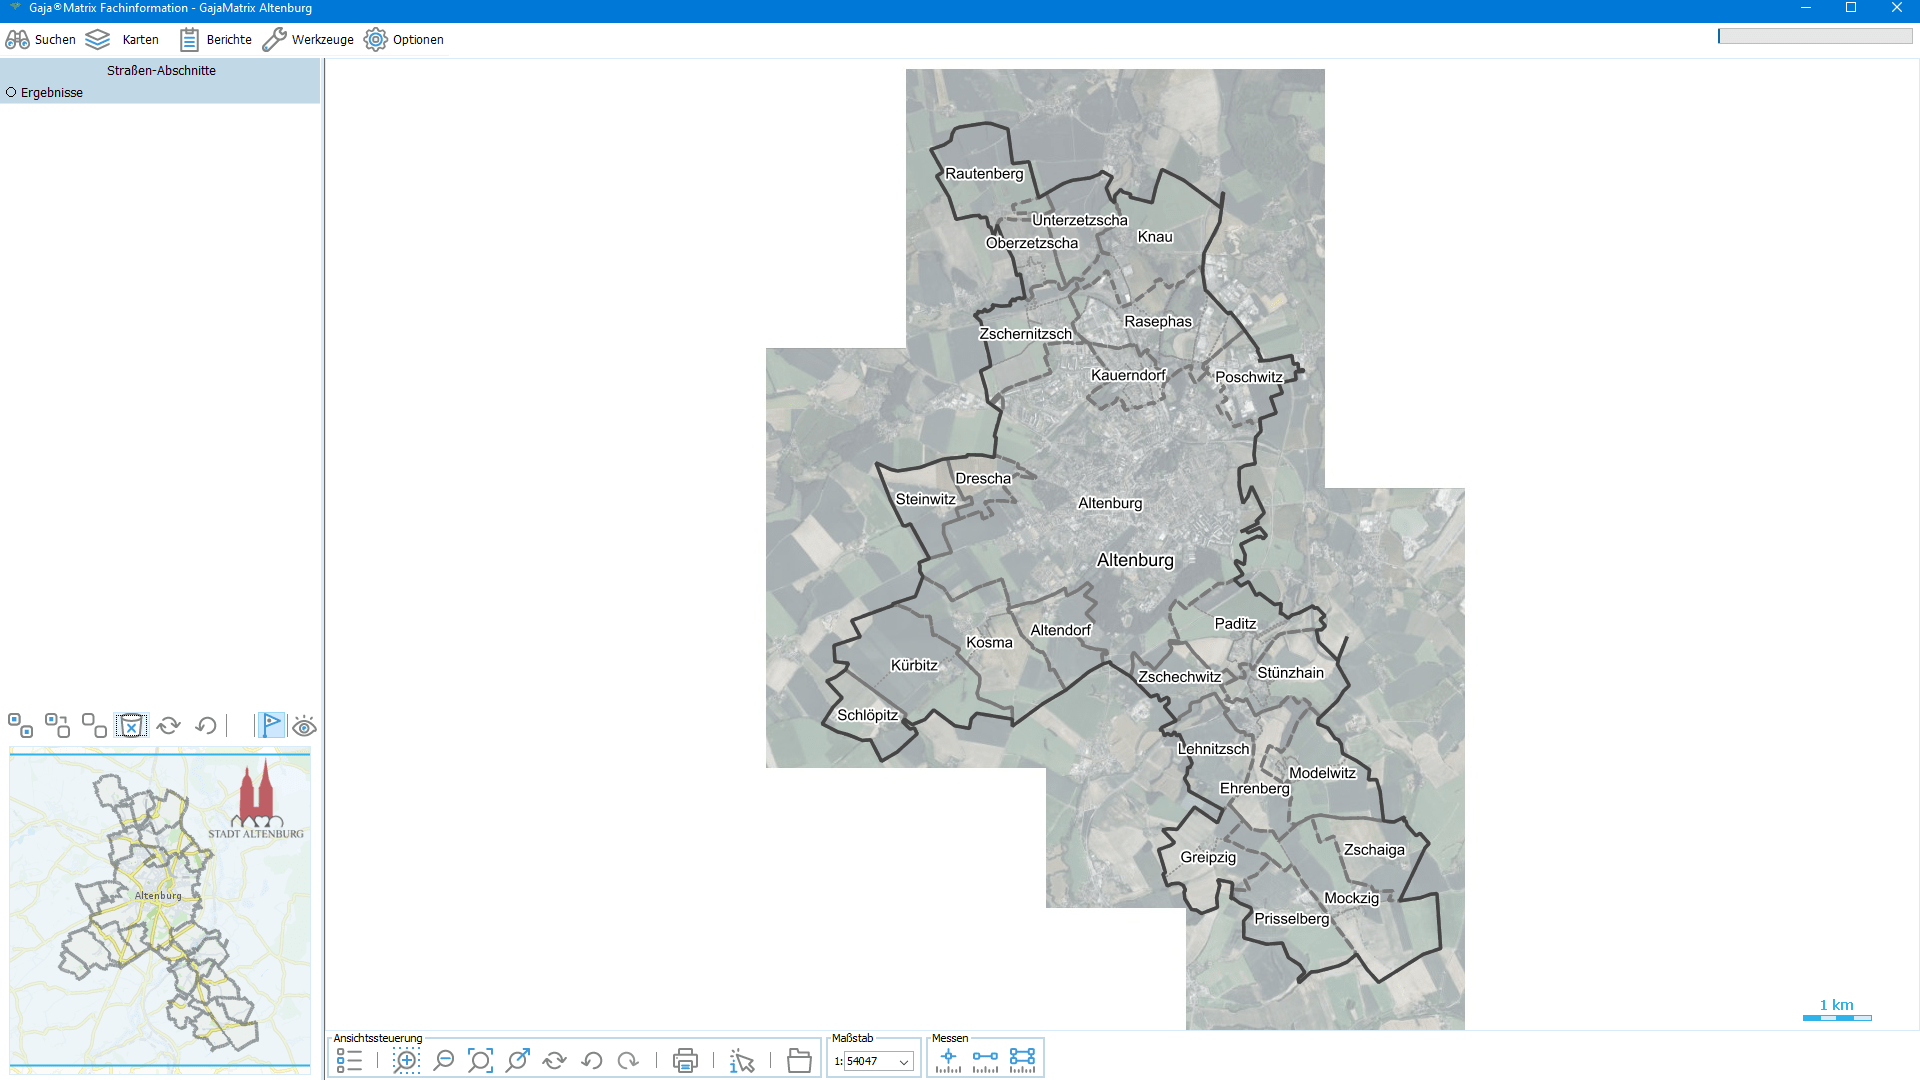Click the measure point coordinate tool

(948, 1060)
